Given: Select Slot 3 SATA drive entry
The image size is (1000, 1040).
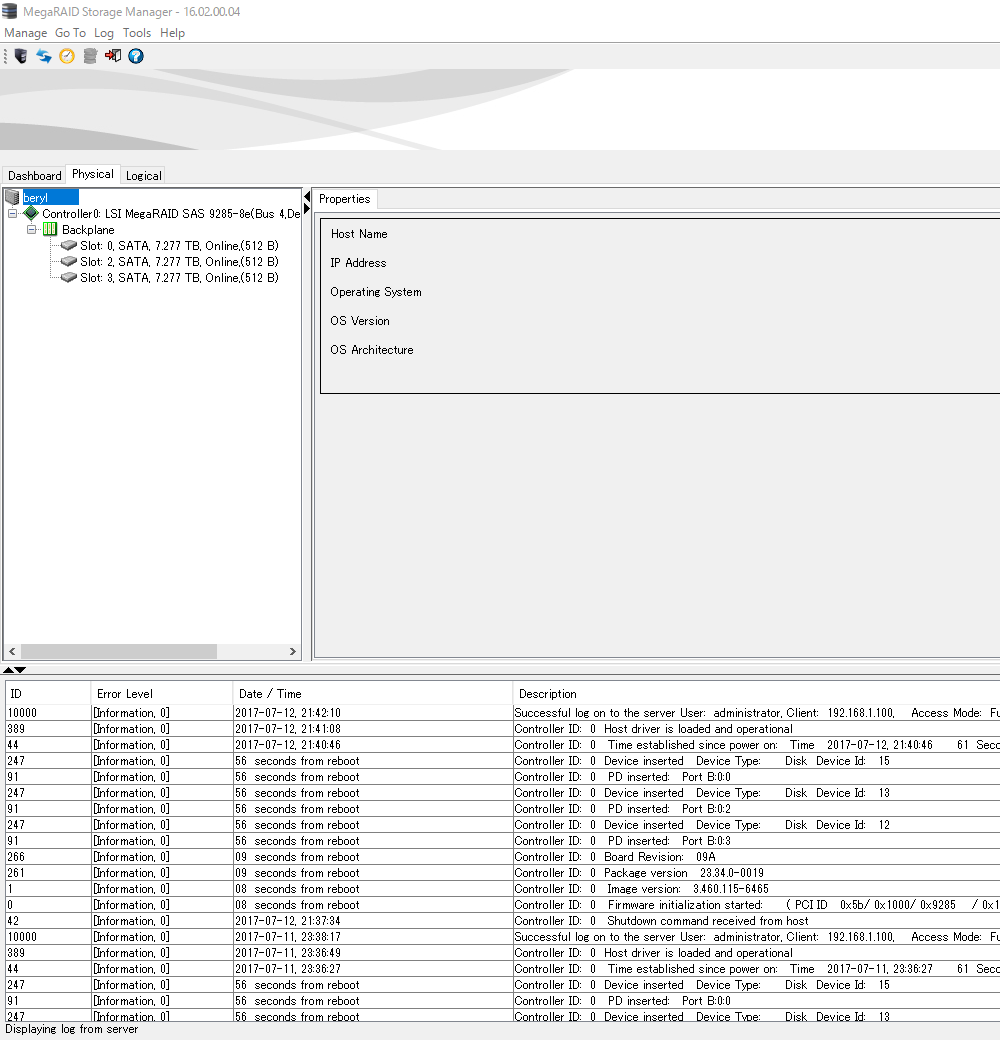Looking at the screenshot, I should 179,277.
